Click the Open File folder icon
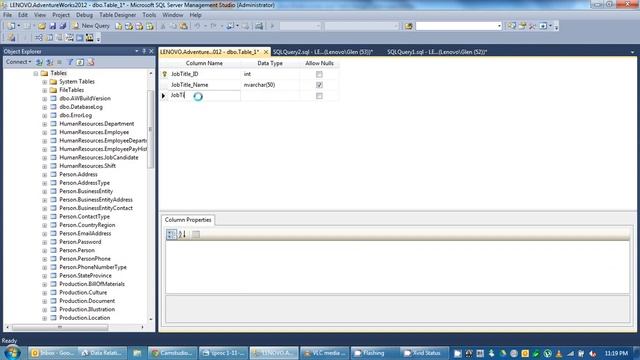Screen dimensions: 640x360 (42, 26)
